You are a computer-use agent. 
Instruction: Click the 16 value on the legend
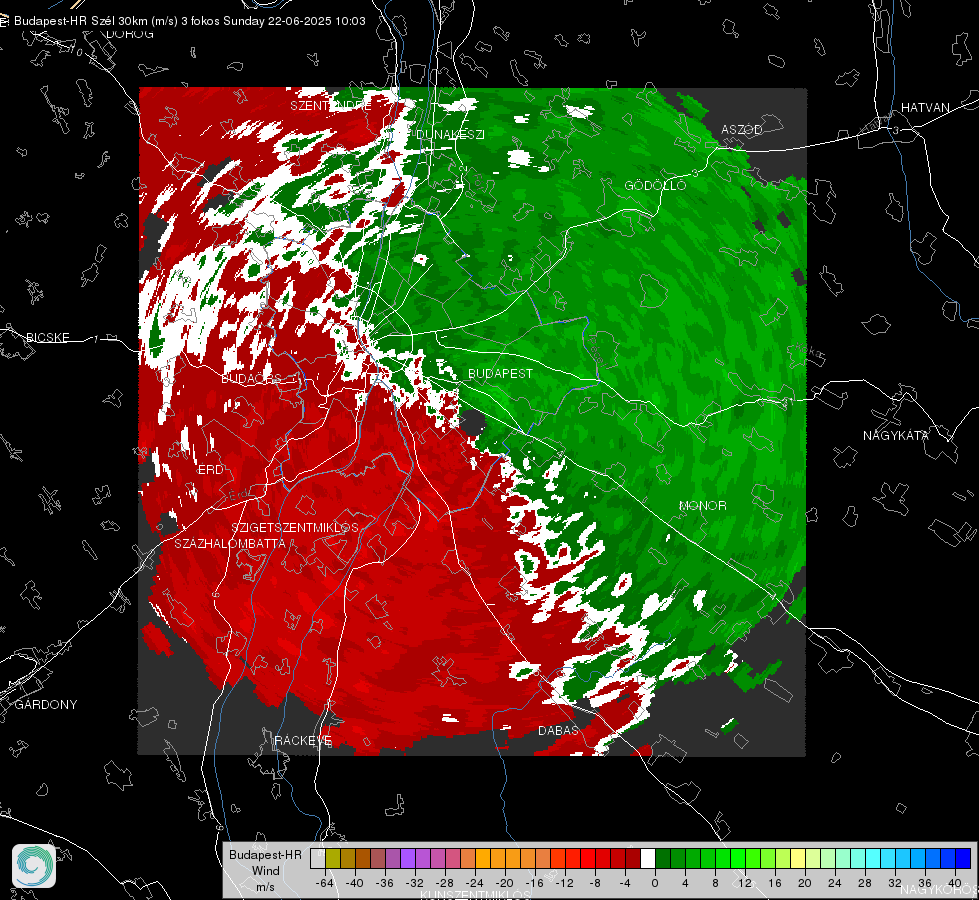pos(775,883)
